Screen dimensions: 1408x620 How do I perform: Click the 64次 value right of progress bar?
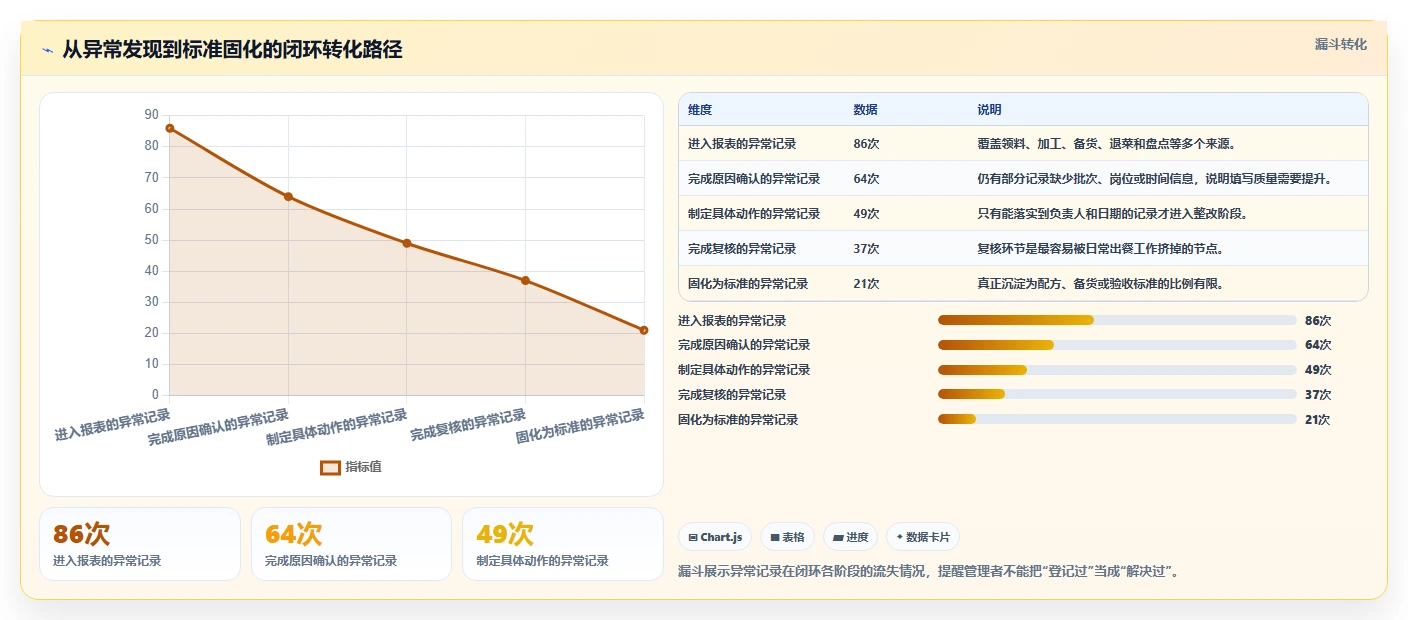click(x=1318, y=345)
